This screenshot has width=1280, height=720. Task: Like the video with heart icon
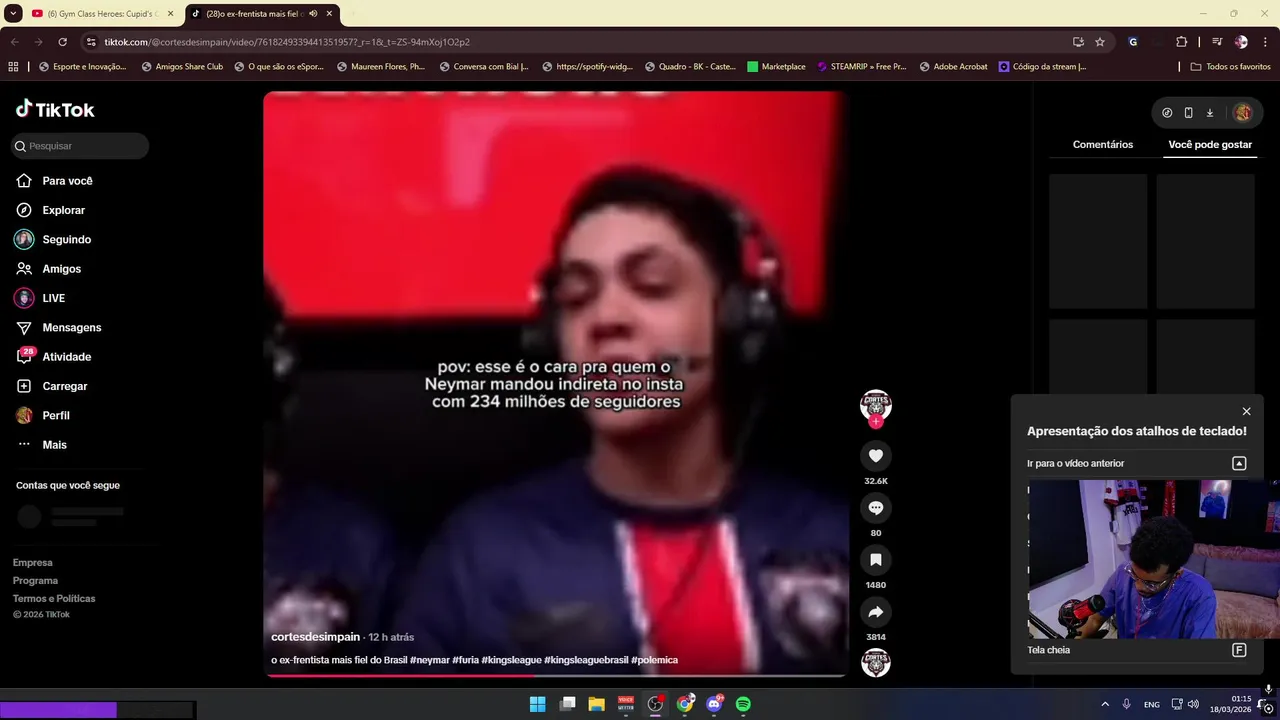coord(876,456)
